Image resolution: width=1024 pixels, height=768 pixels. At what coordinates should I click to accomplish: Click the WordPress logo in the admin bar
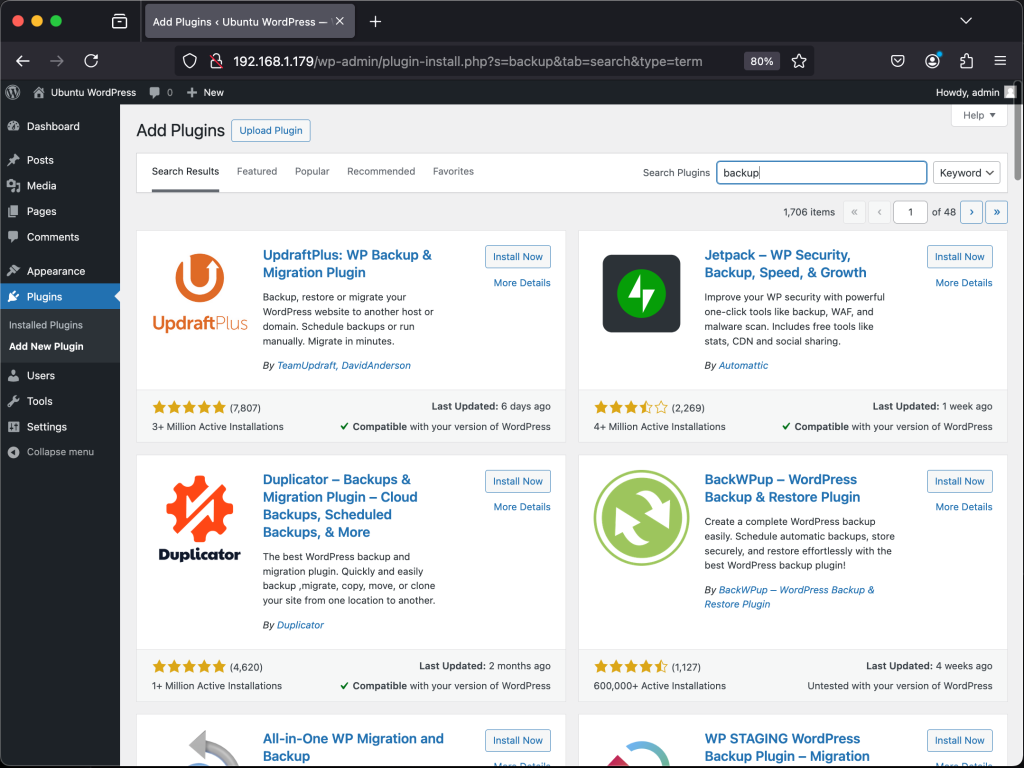pyautogui.click(x=11, y=92)
